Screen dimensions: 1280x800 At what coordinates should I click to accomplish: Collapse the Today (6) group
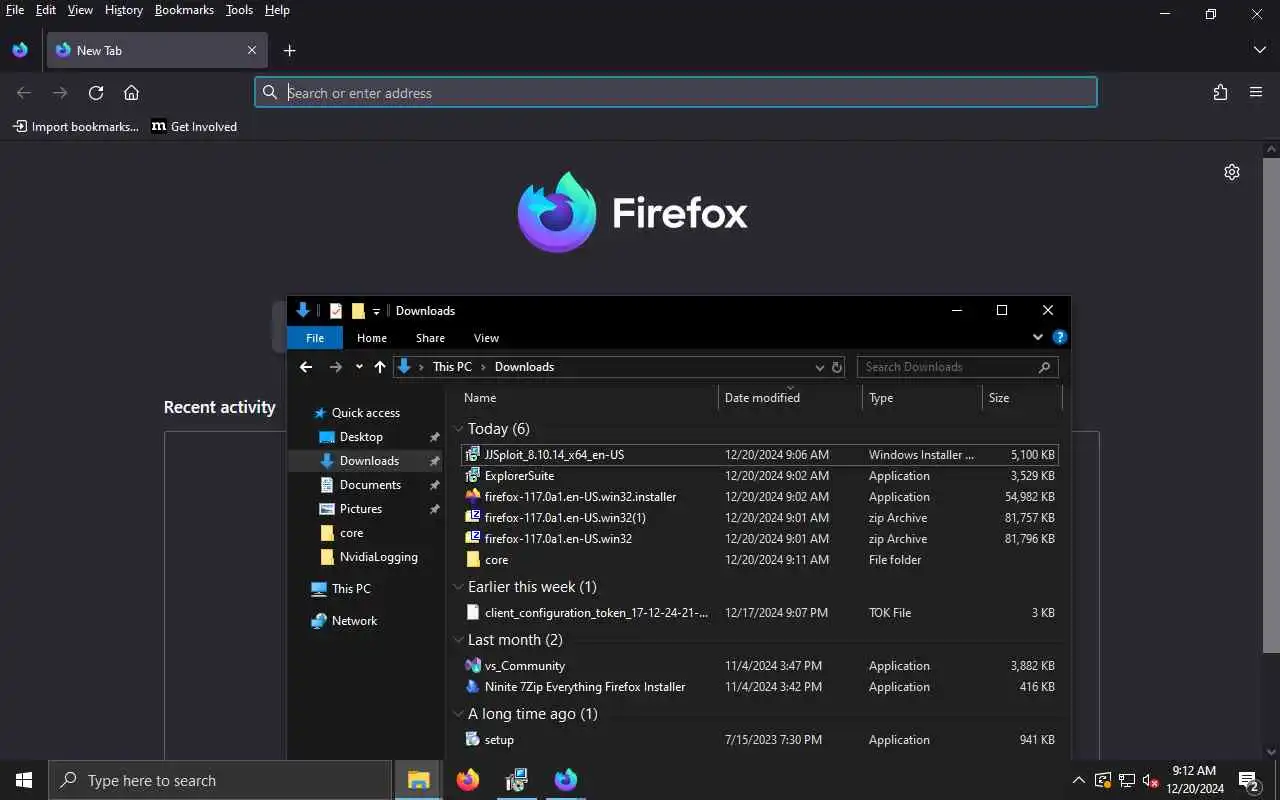click(x=459, y=429)
